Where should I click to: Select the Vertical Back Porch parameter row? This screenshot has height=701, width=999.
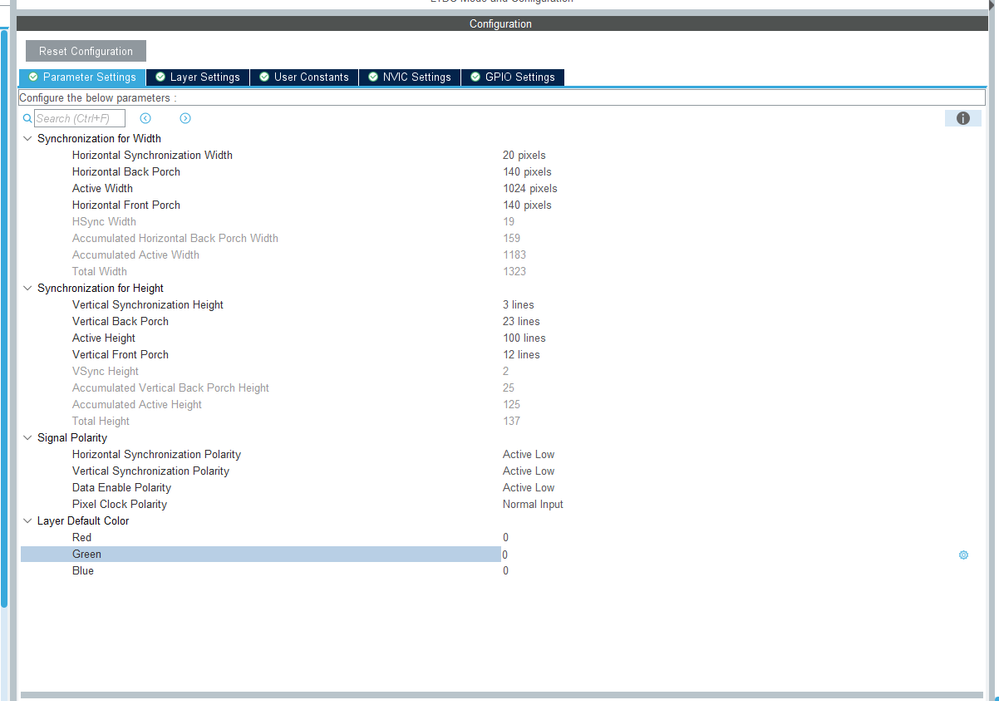(120, 321)
